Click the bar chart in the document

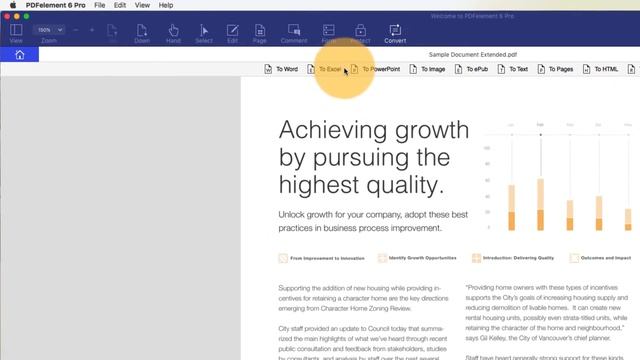tap(561, 177)
